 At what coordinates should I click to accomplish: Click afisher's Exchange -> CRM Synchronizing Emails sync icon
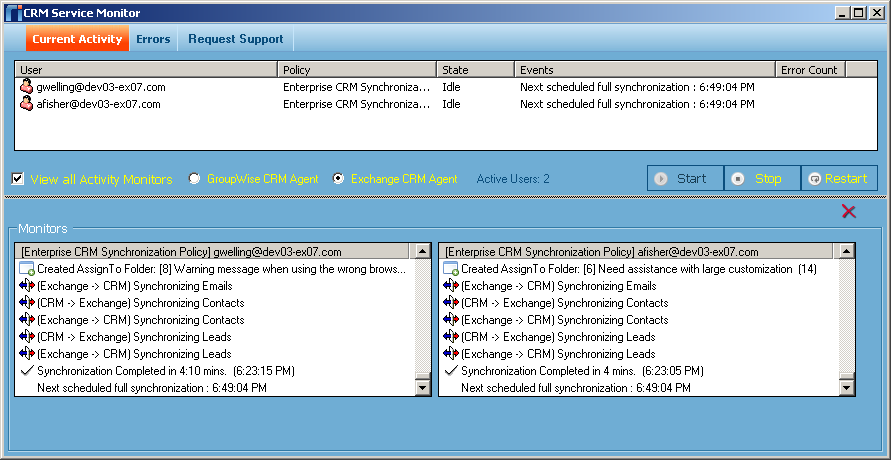point(451,286)
